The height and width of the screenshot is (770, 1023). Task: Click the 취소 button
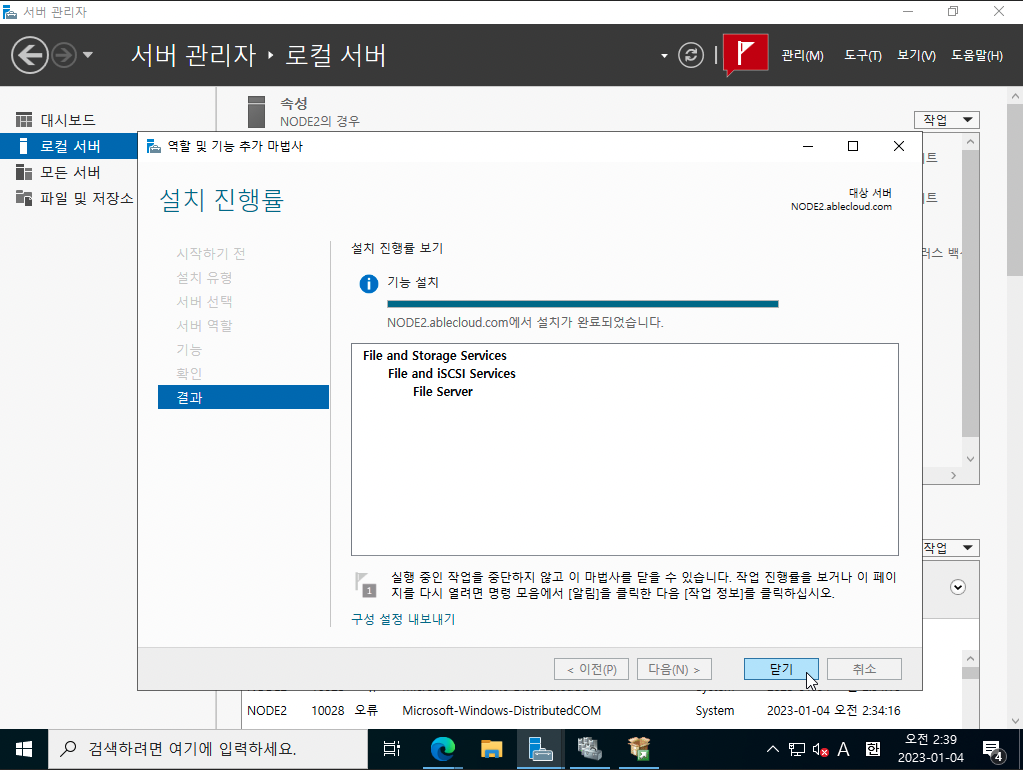pyautogui.click(x=864, y=669)
